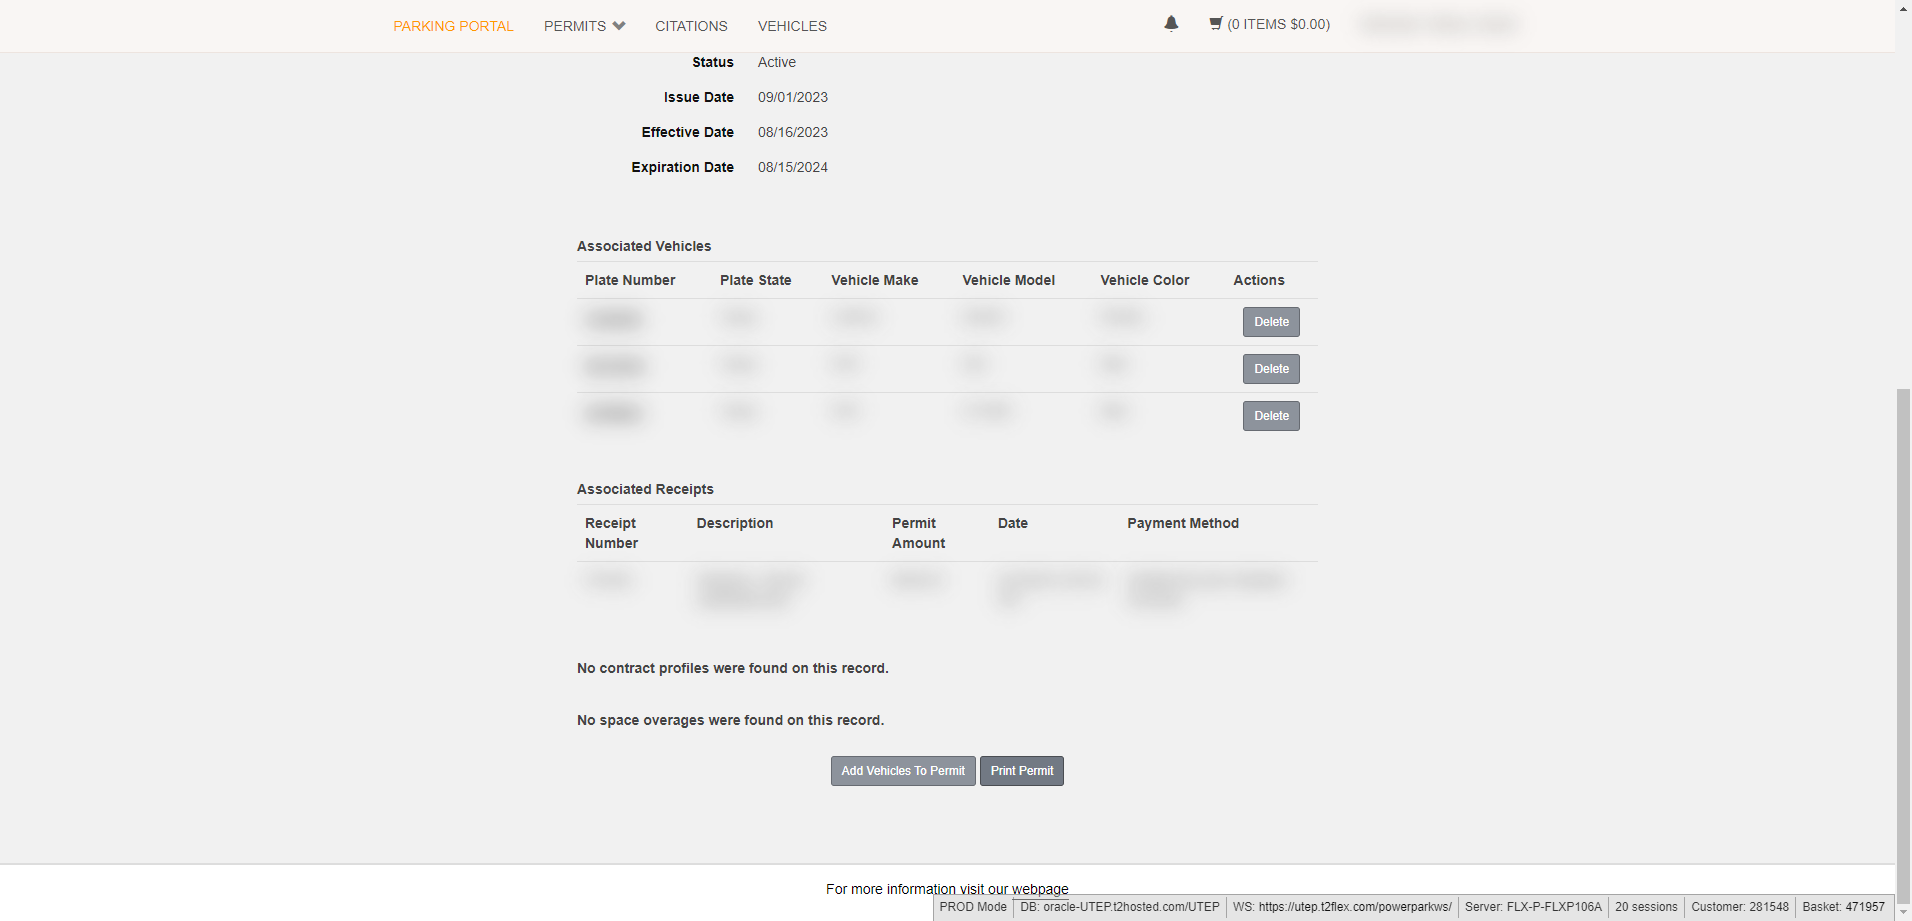
Task: Click the Plate Number column header
Action: [630, 280]
